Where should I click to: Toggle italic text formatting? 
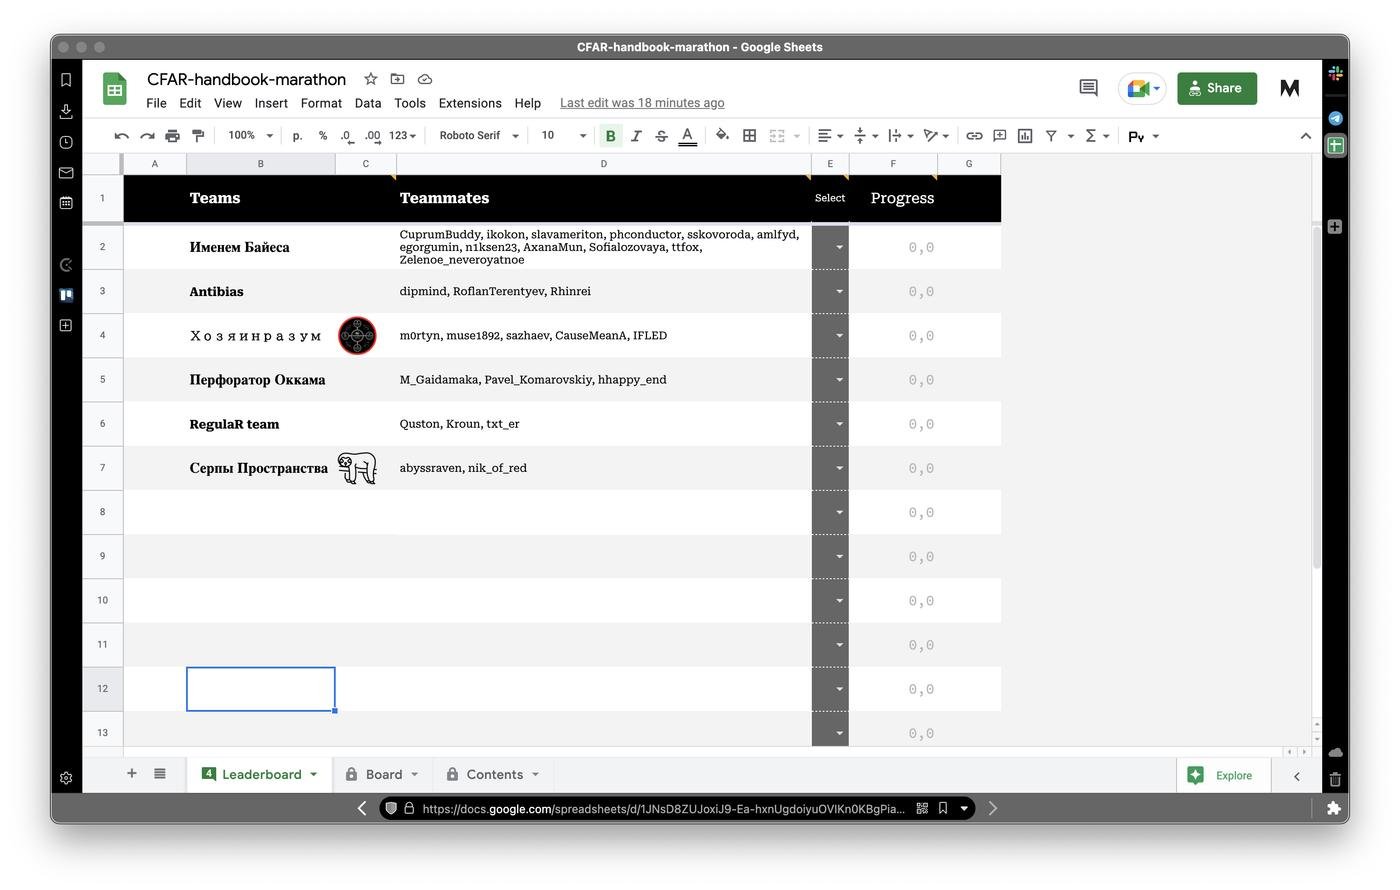tap(635, 136)
